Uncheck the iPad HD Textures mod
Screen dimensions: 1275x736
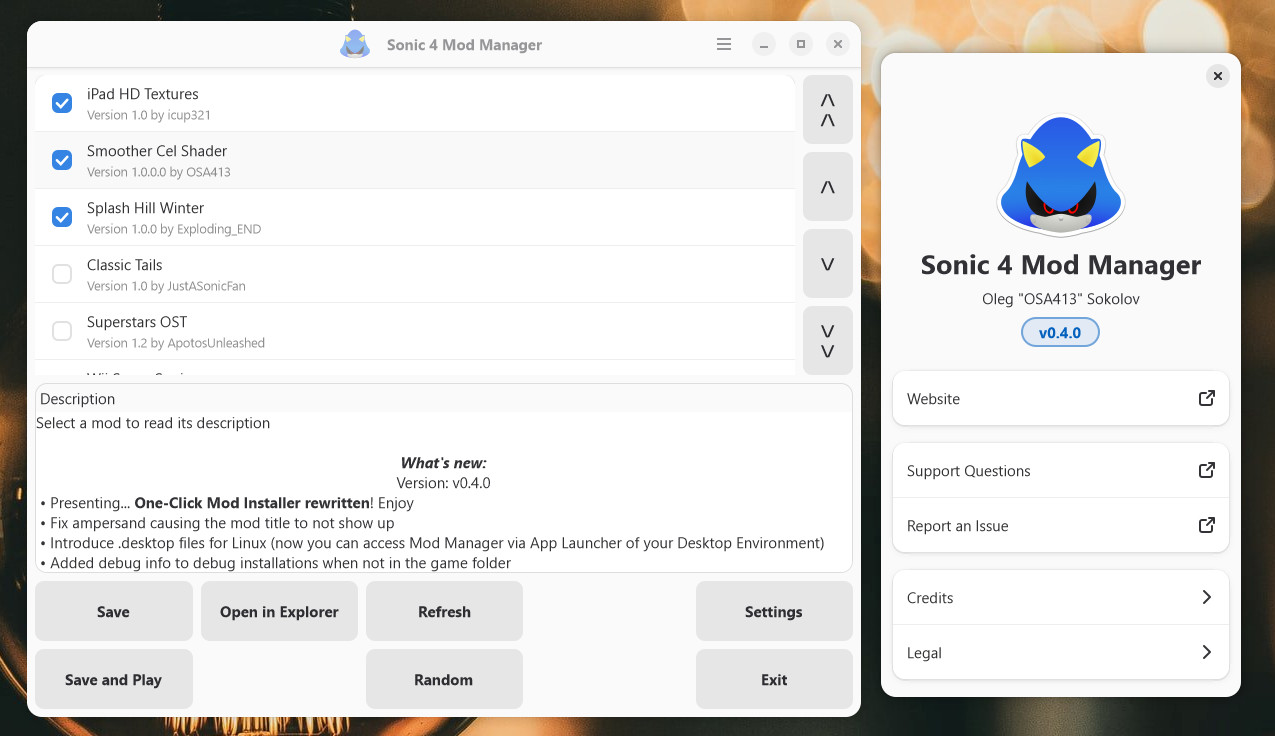click(x=62, y=103)
